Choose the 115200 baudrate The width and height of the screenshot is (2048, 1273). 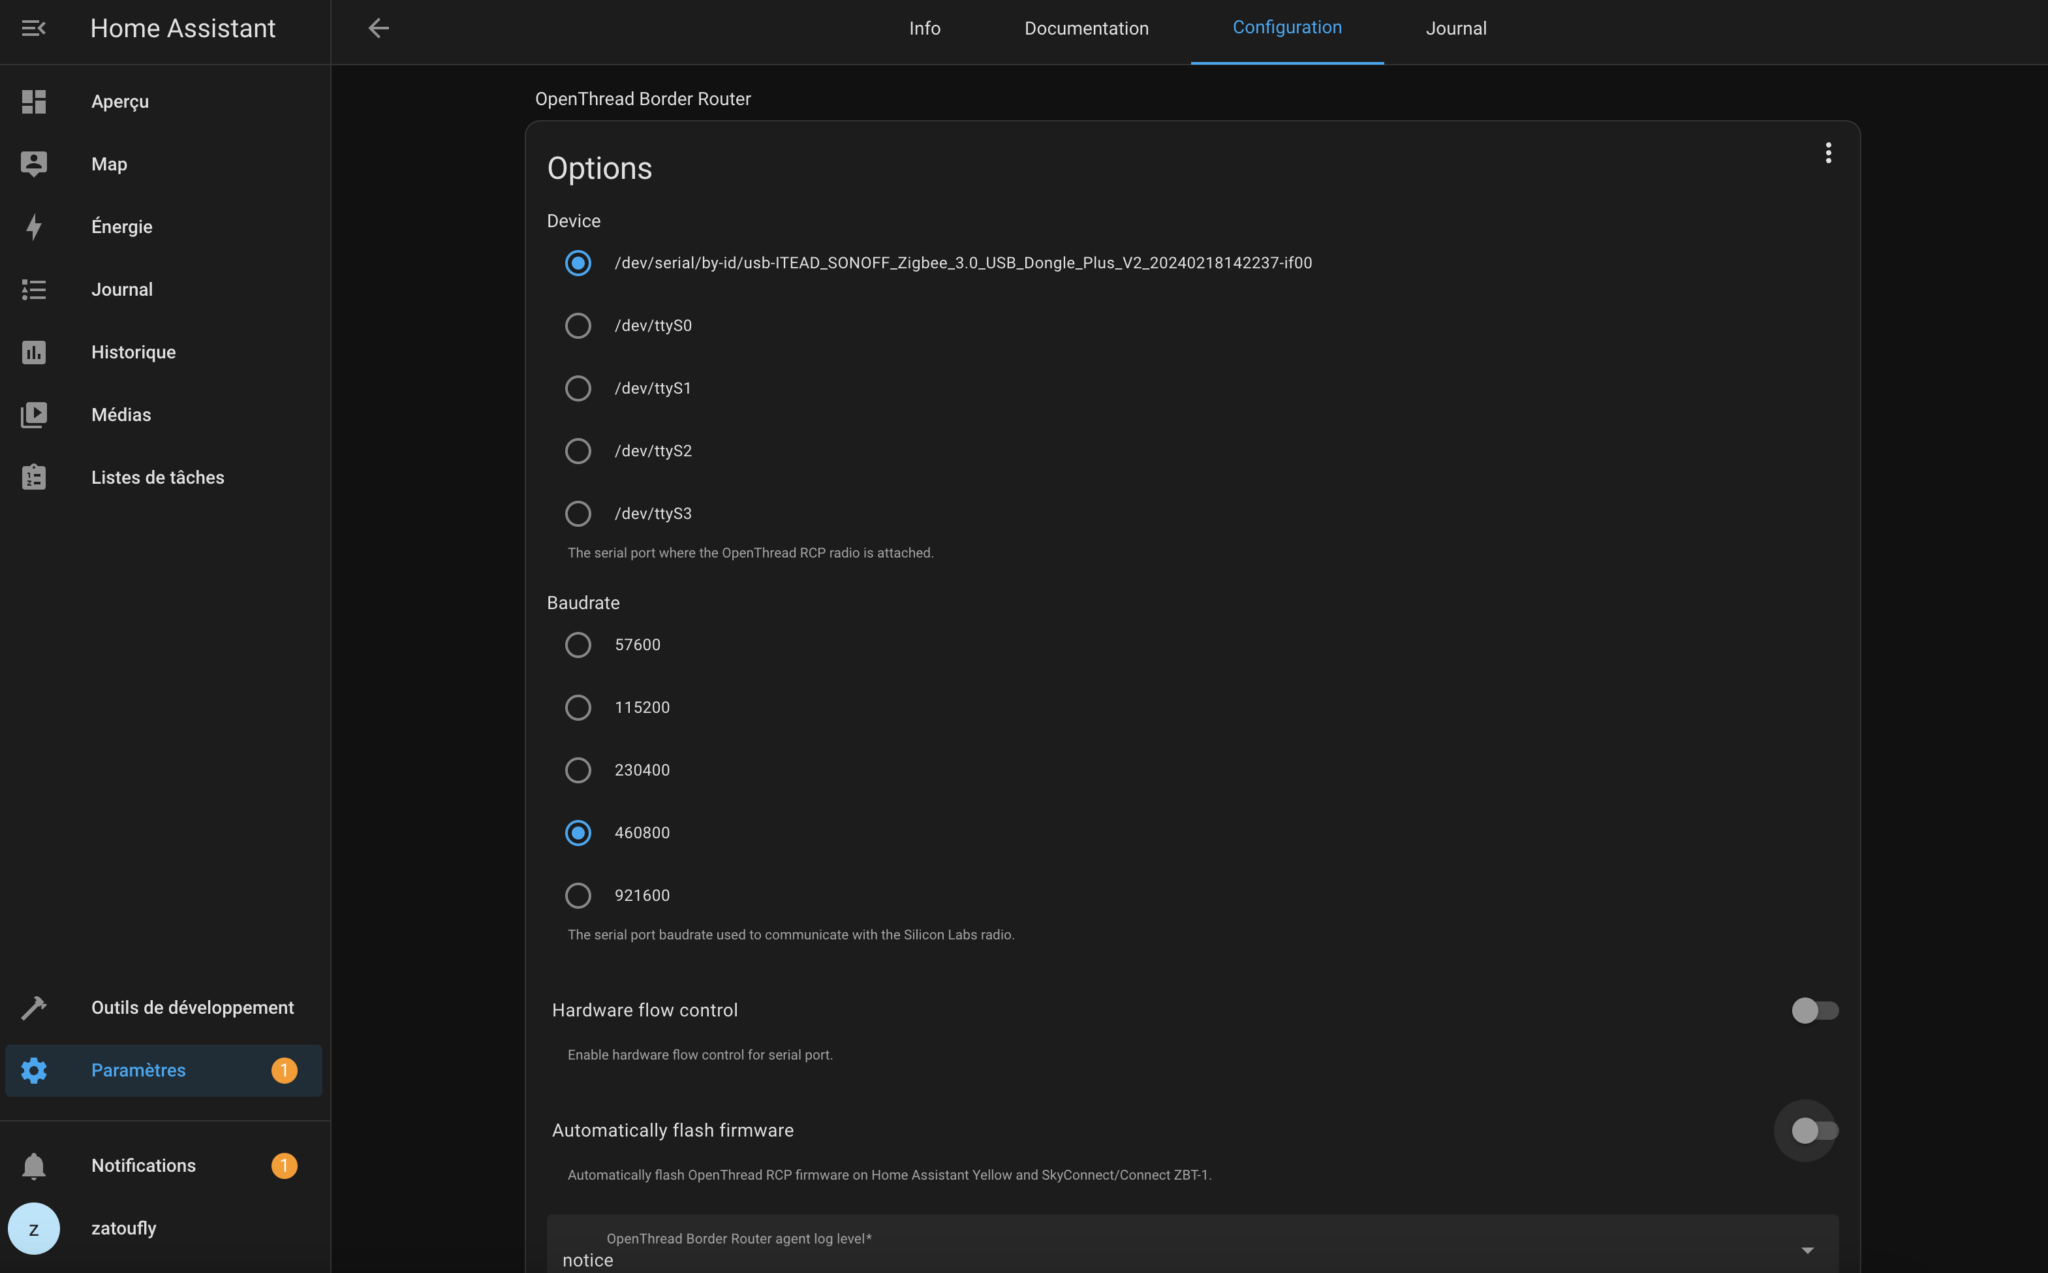(578, 707)
